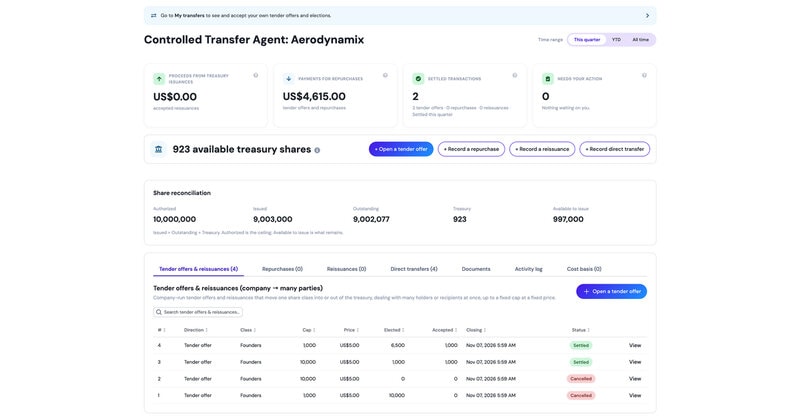This screenshot has width=800, height=419.
Task: Open the Tender offers & reissuances tab
Action: (x=198, y=269)
